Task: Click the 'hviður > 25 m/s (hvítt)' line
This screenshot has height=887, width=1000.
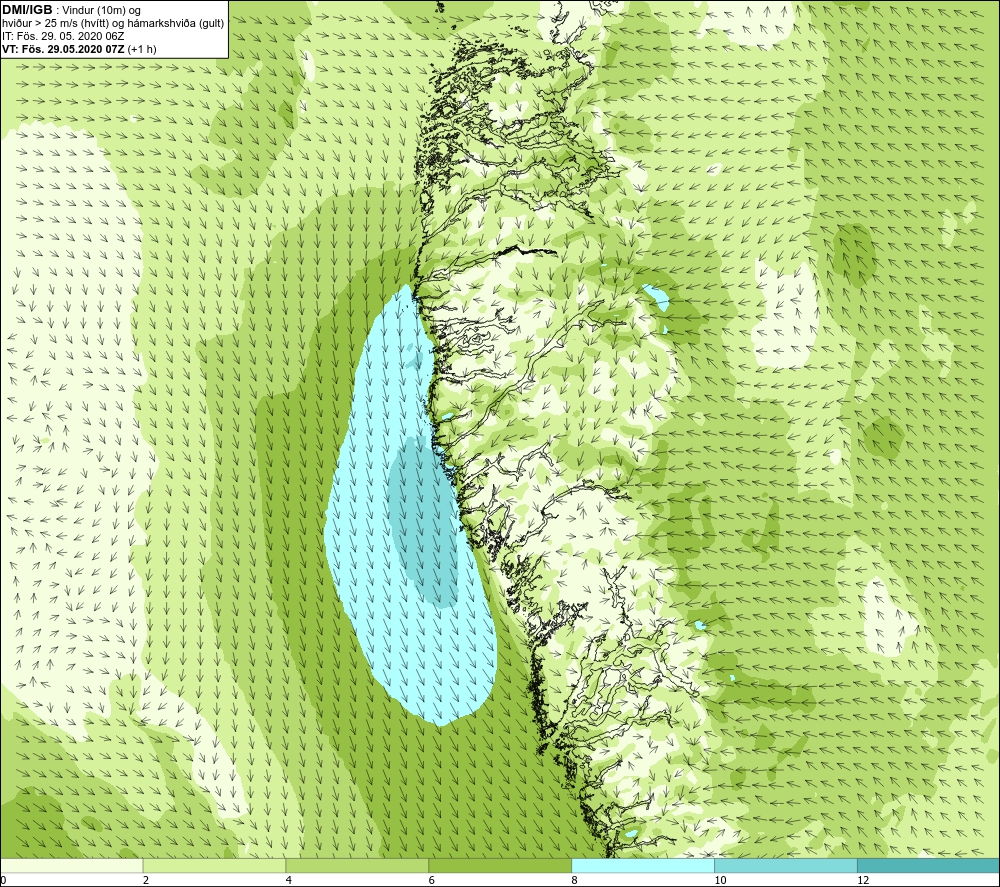Action: [x=114, y=24]
